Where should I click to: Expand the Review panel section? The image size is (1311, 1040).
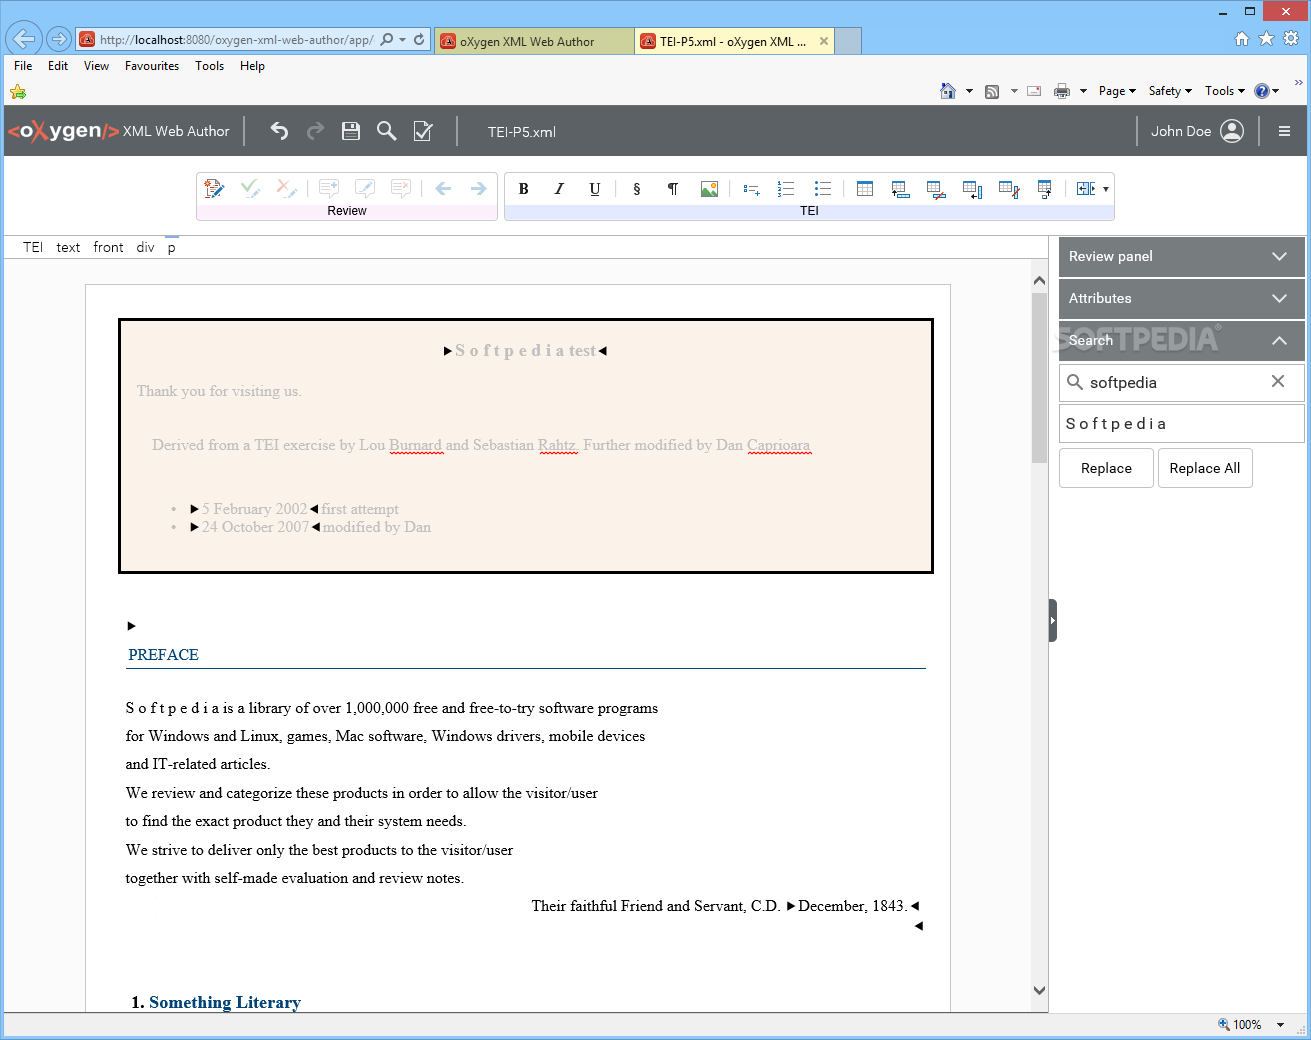point(1181,257)
